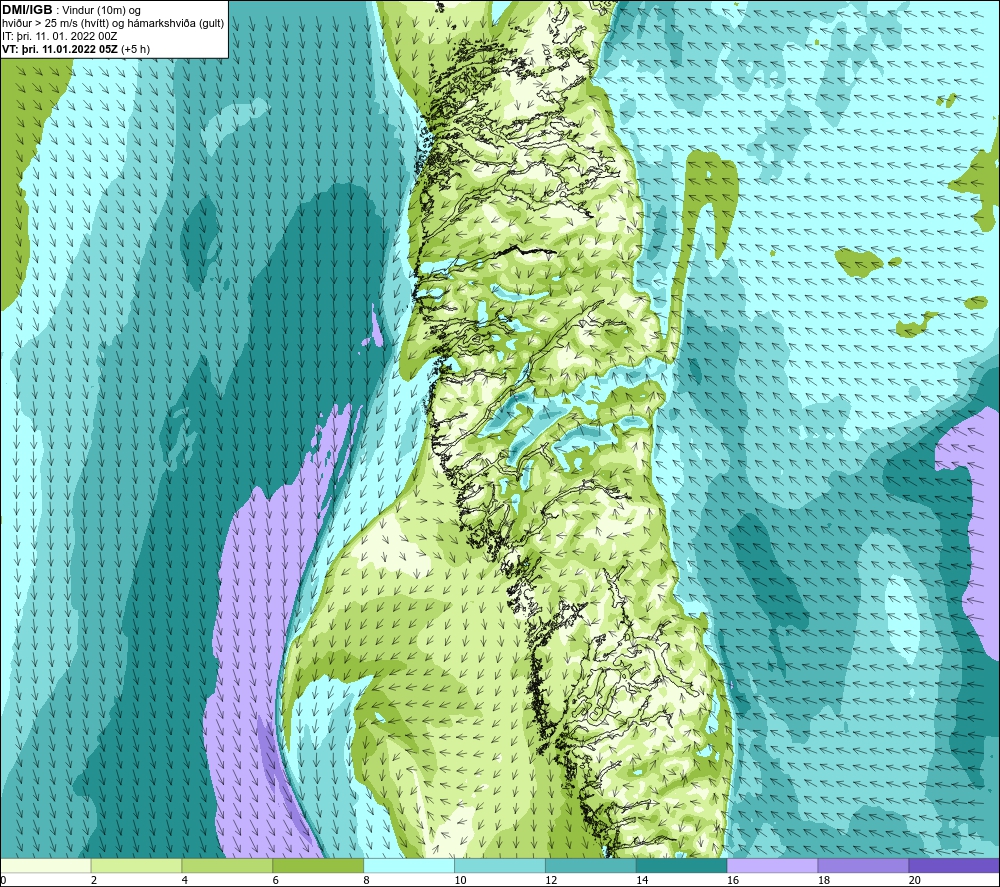
Task: Click the legend label '10'
Action: [x=460, y=880]
